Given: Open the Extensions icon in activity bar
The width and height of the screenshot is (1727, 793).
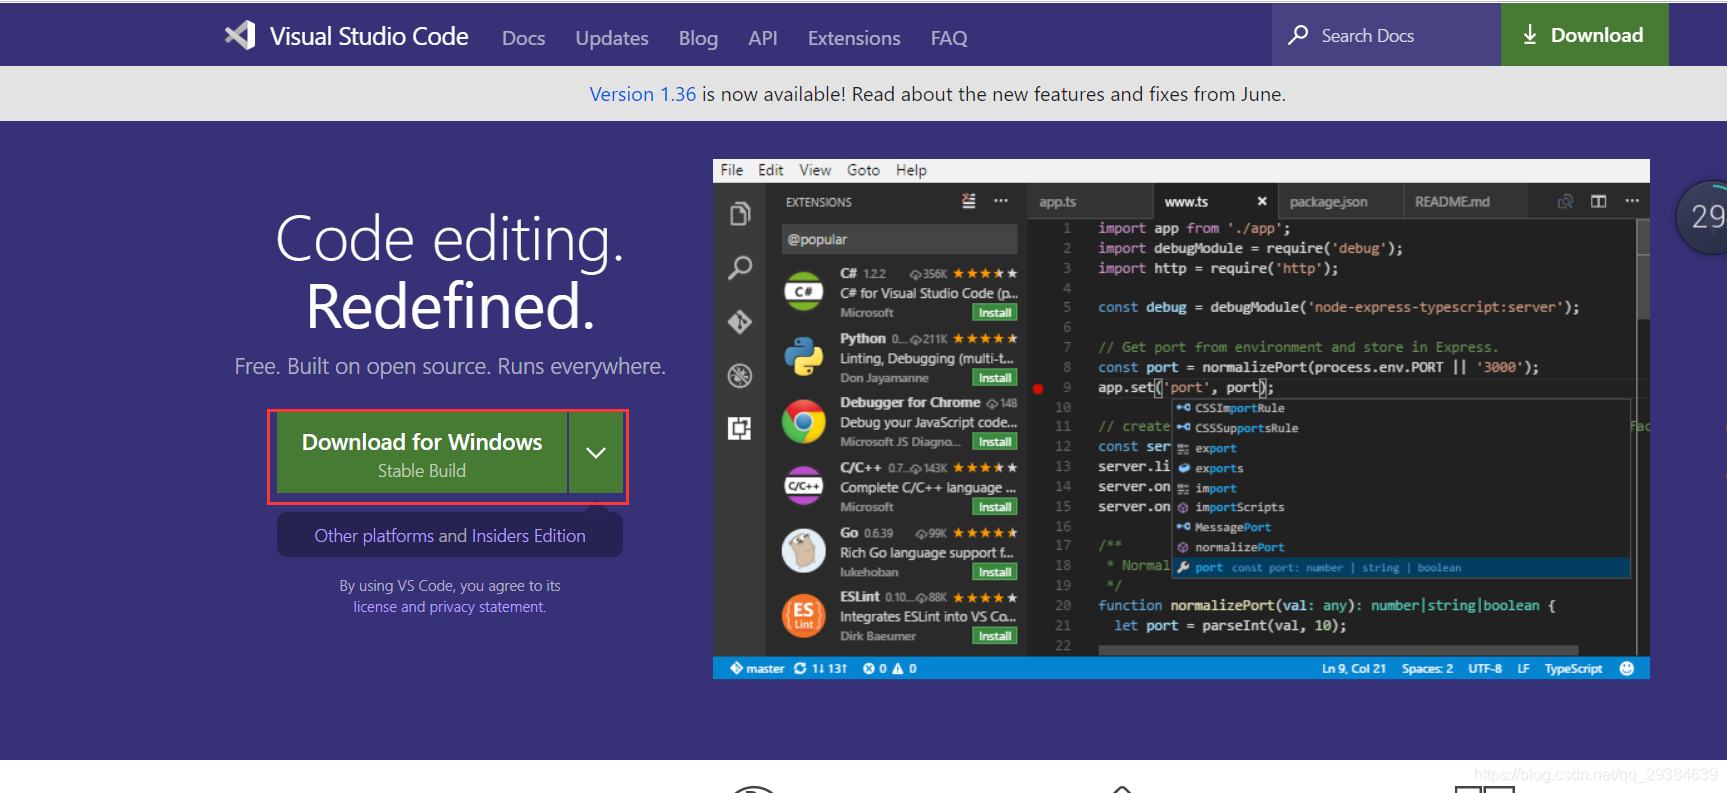Looking at the screenshot, I should [740, 429].
